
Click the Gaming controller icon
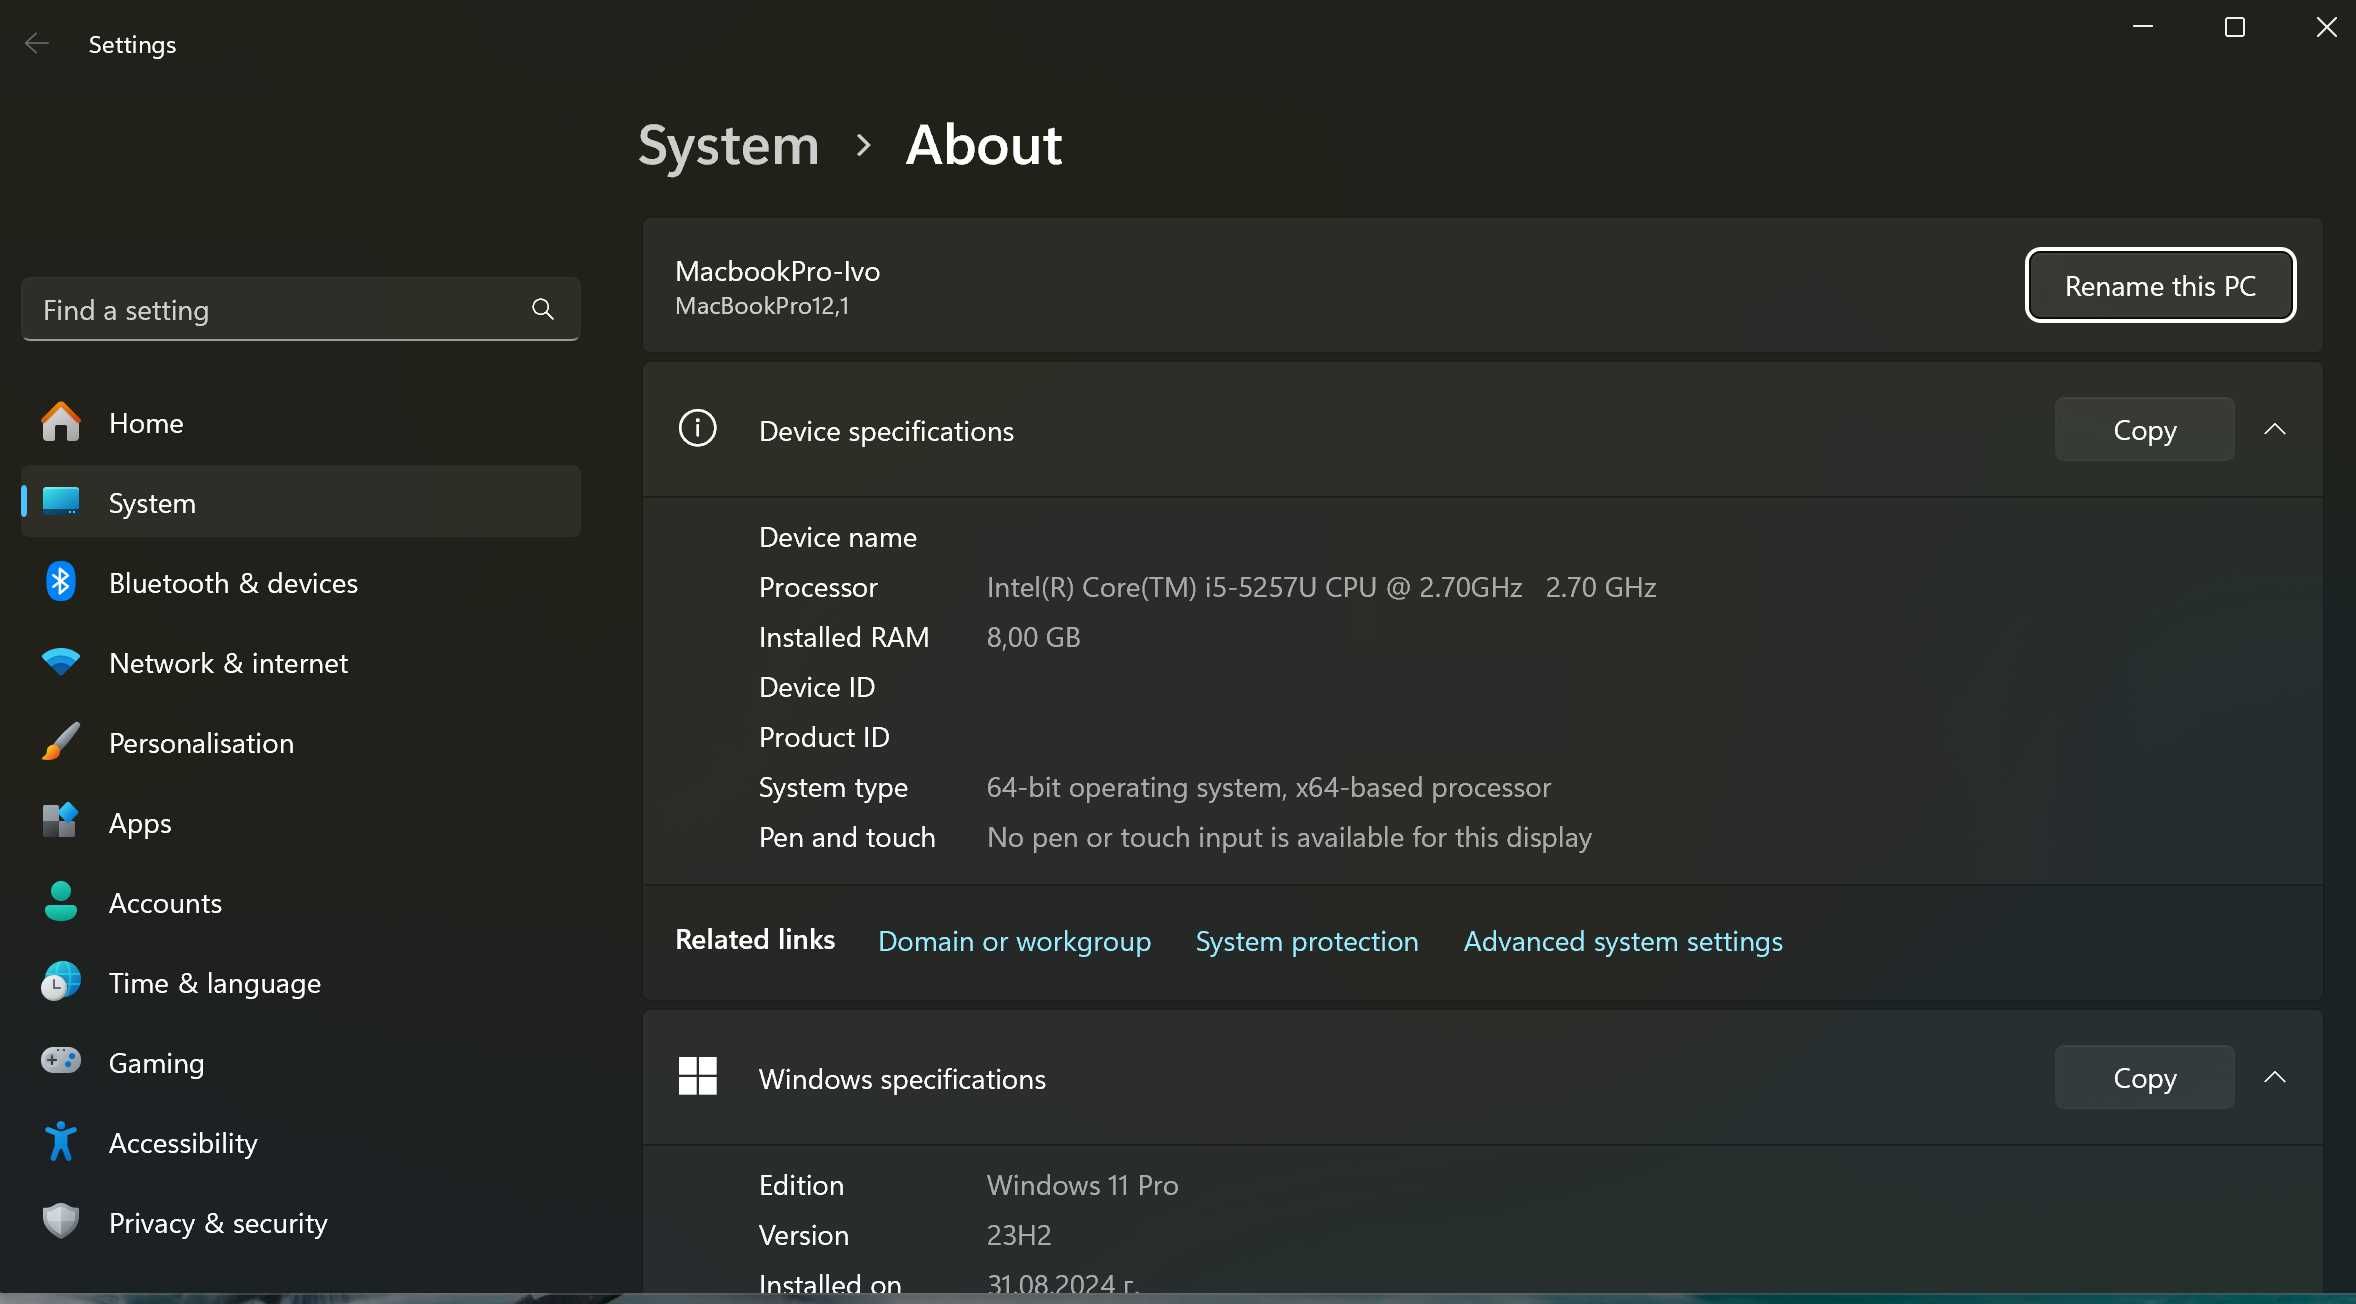[61, 1060]
